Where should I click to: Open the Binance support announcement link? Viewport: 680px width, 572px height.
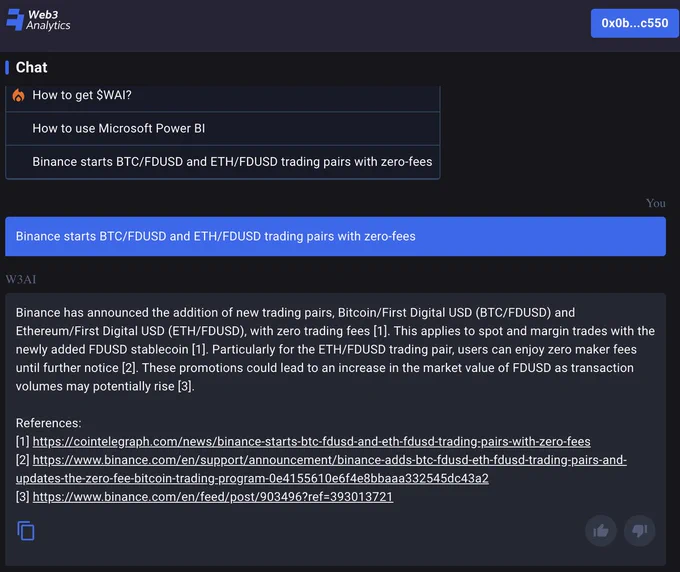(x=330, y=460)
